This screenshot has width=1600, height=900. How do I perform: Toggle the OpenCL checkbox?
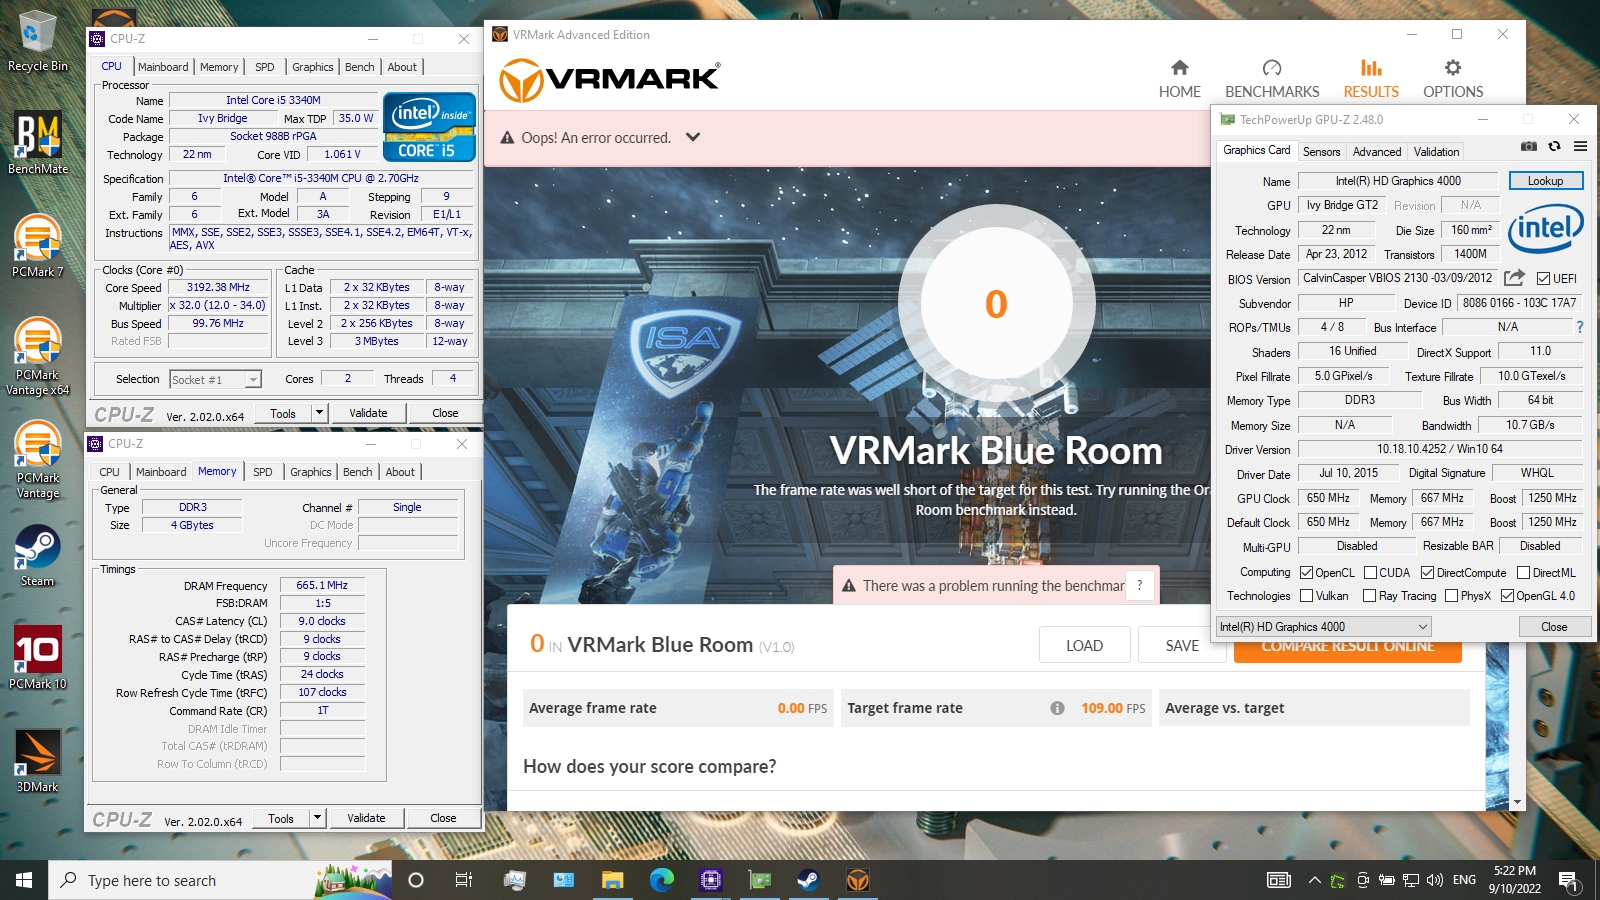pyautogui.click(x=1306, y=573)
